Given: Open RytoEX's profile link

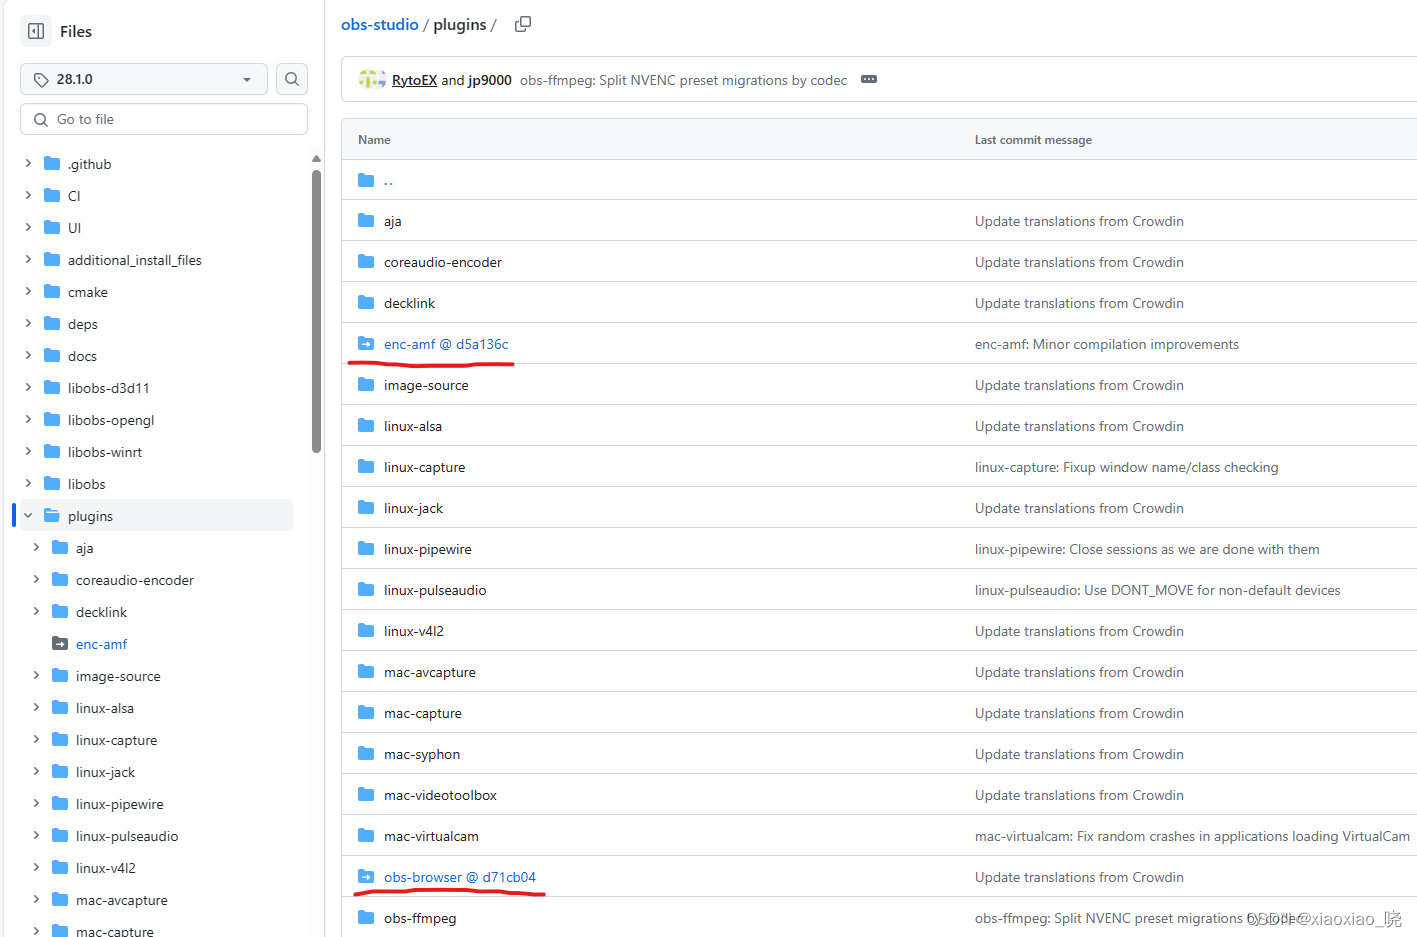Looking at the screenshot, I should tap(414, 80).
